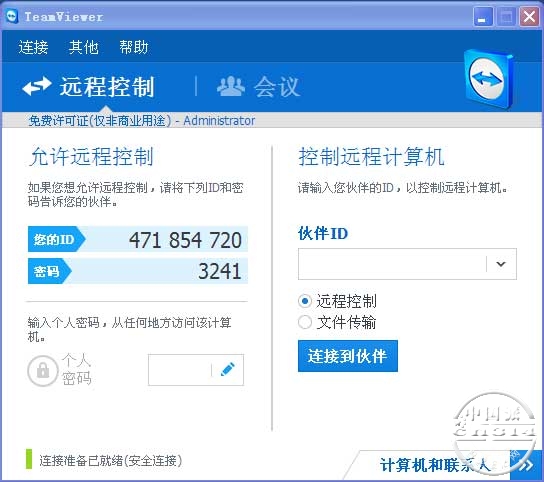544x482 pixels.
Task: Click the double-arrow remote control icon
Action: coord(37,86)
